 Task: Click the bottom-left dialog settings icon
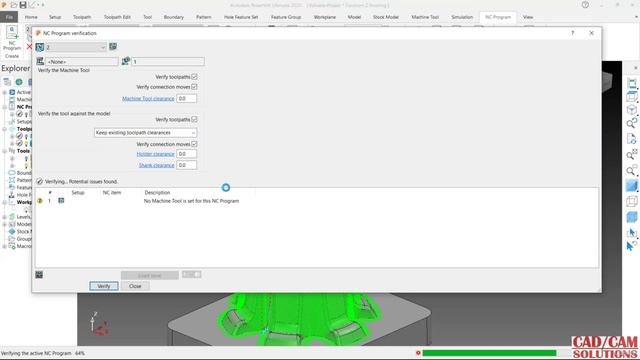click(x=39, y=275)
